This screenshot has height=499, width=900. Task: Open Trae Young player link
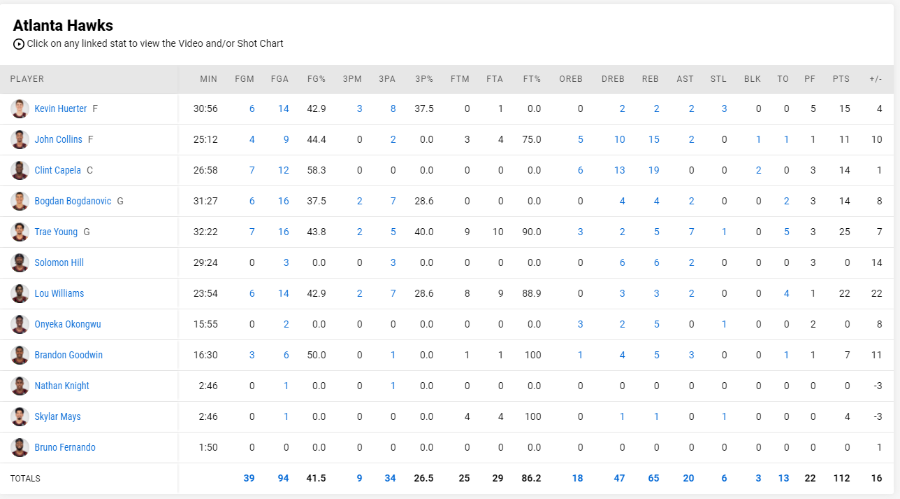56,232
